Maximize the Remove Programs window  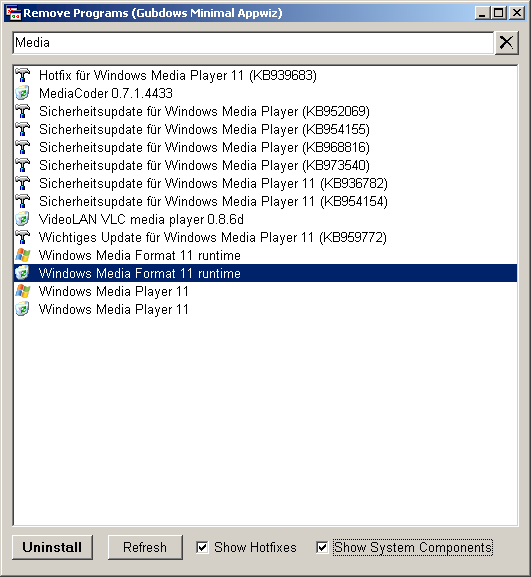(499, 13)
